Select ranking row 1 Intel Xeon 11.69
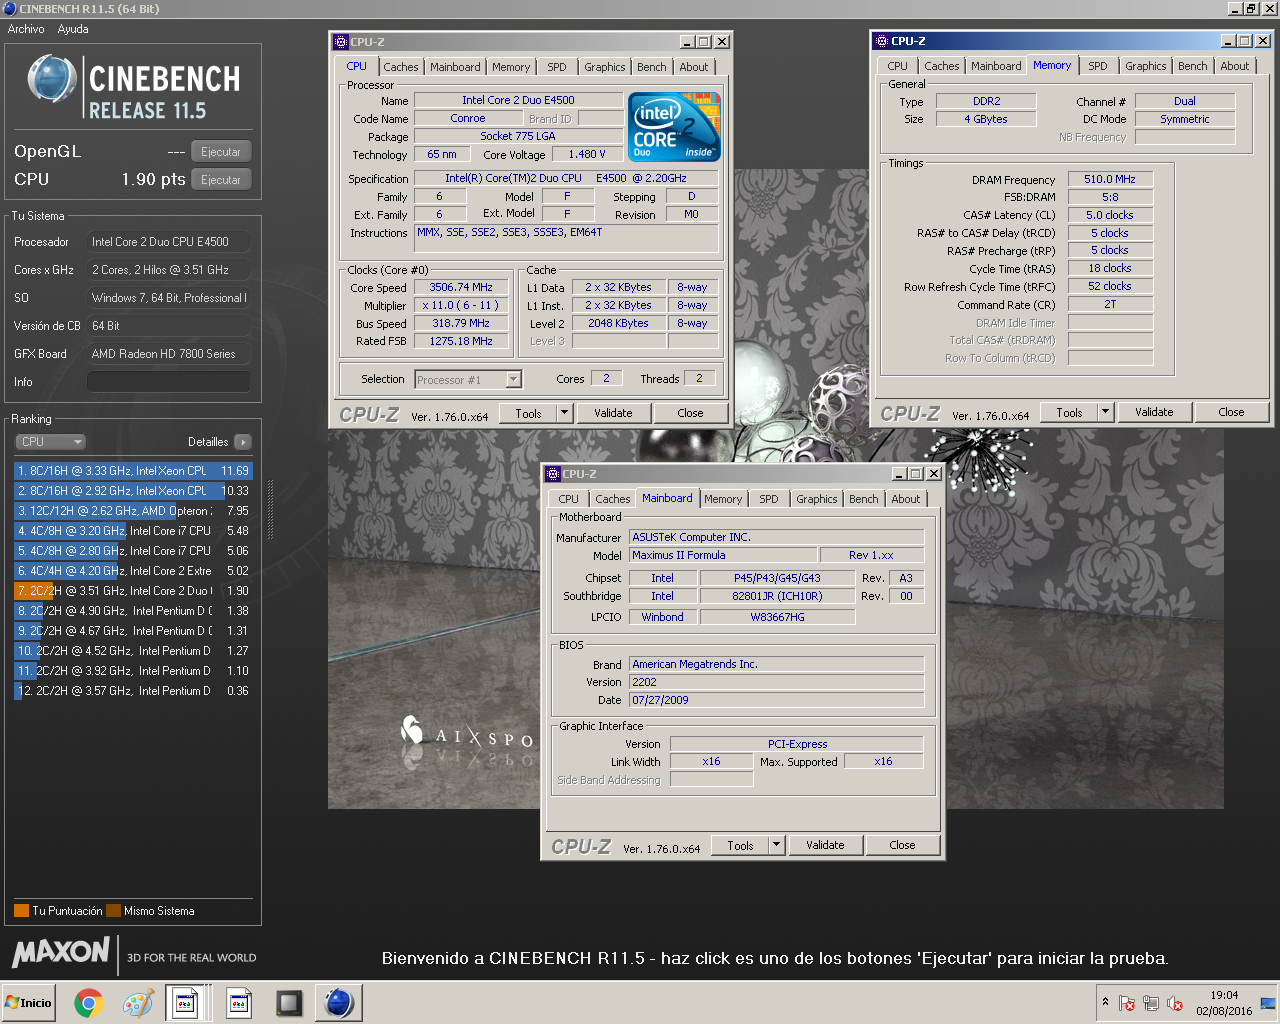1280x1024 pixels. [x=133, y=471]
